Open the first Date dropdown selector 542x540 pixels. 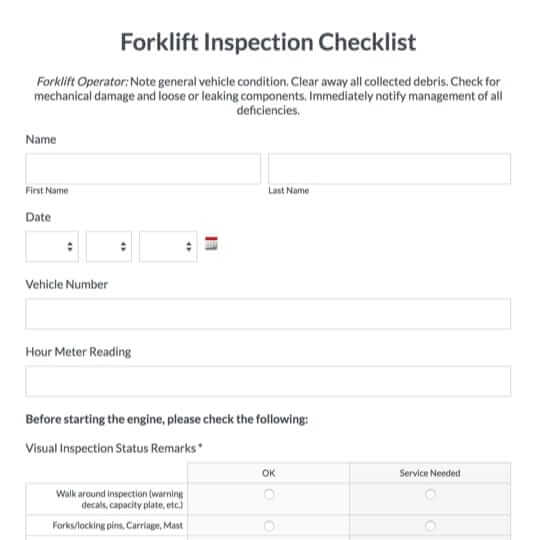pyautogui.click(x=52, y=246)
